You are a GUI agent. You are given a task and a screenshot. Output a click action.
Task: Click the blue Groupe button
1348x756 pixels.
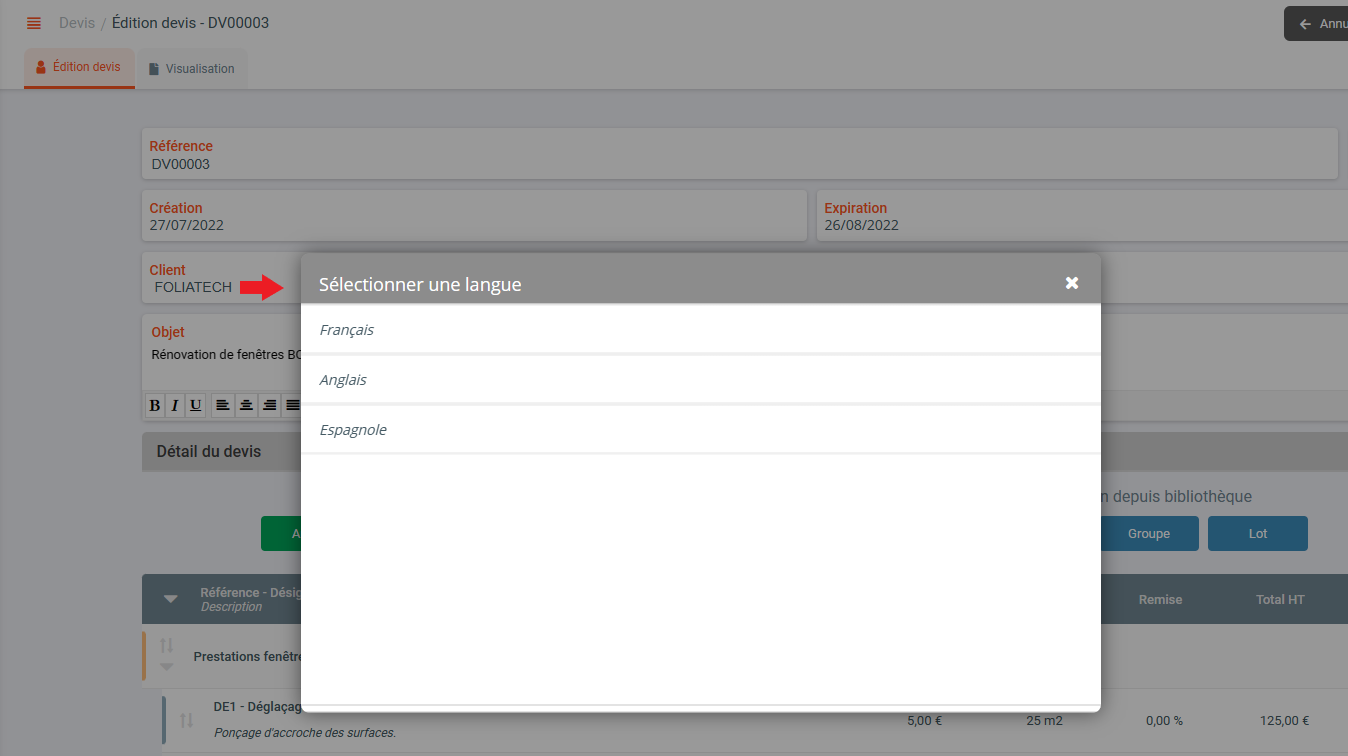pos(1148,534)
